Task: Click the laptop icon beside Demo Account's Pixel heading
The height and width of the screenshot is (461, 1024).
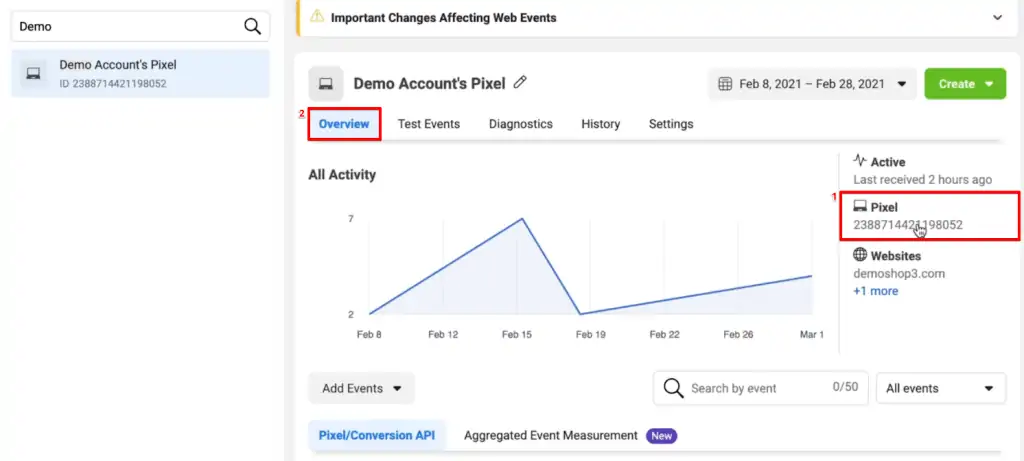Action: (x=326, y=84)
